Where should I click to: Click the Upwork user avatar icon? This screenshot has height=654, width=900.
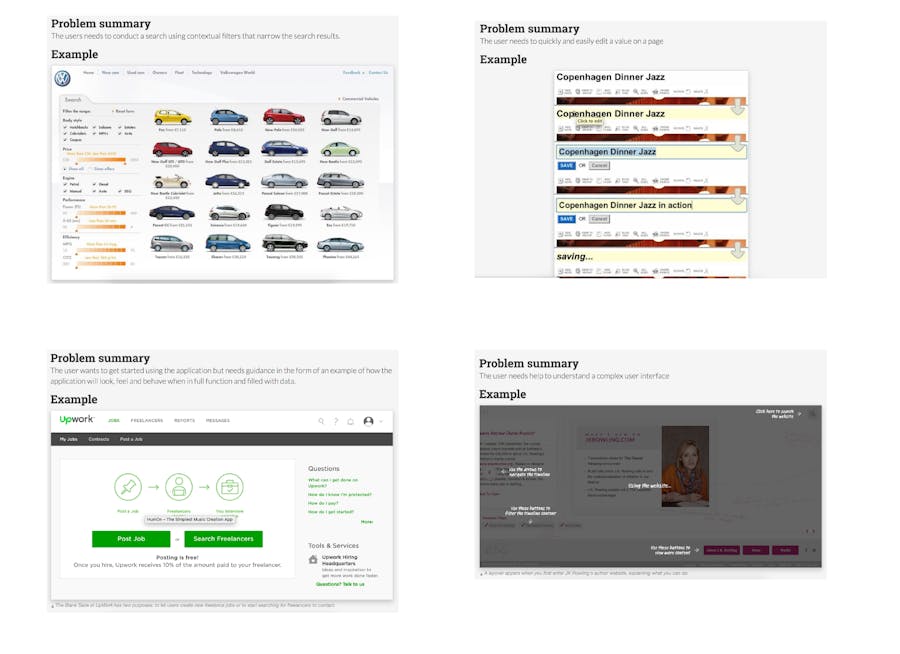(x=368, y=421)
